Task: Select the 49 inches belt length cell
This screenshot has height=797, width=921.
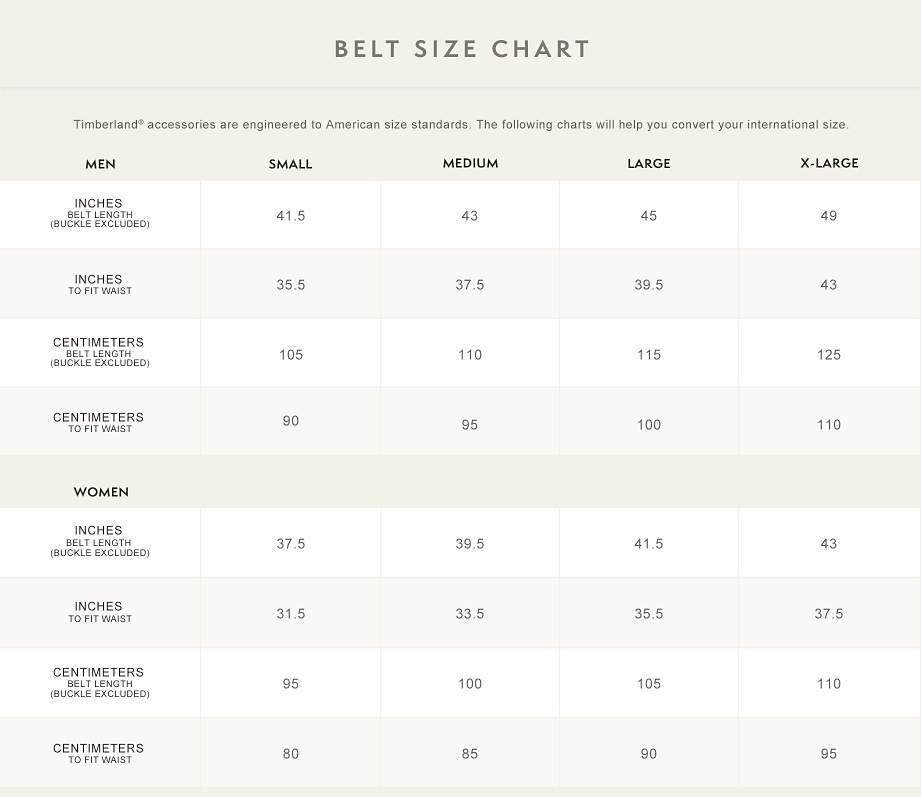Action: pos(829,216)
